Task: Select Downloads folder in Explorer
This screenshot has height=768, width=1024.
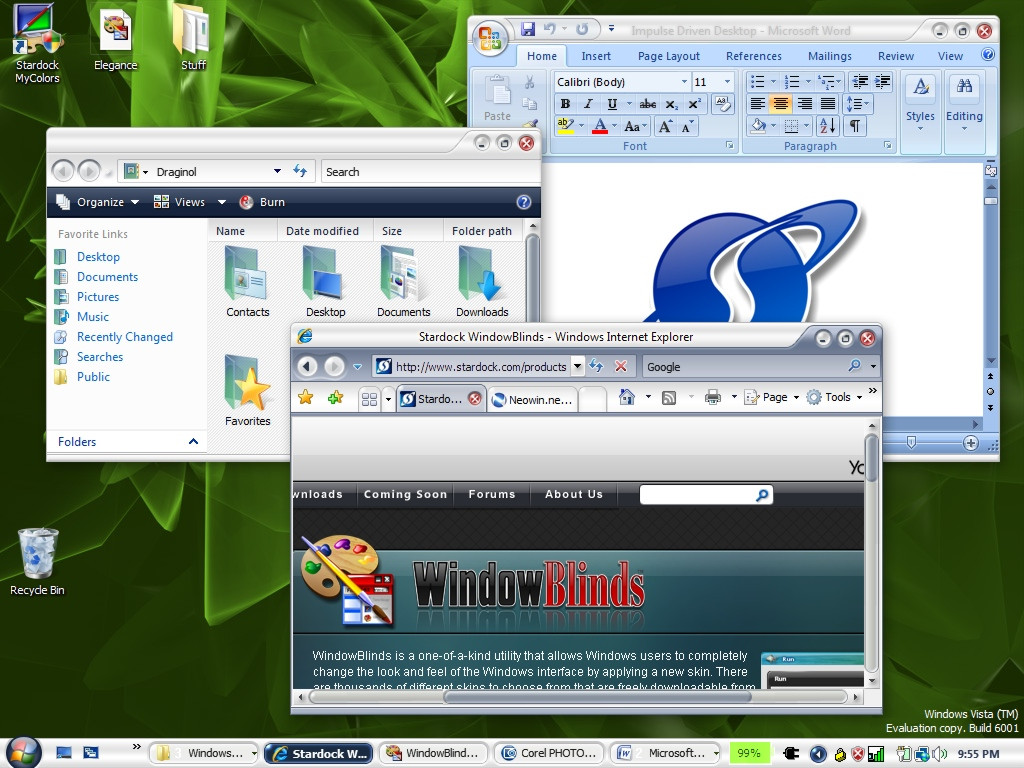Action: click(x=482, y=282)
